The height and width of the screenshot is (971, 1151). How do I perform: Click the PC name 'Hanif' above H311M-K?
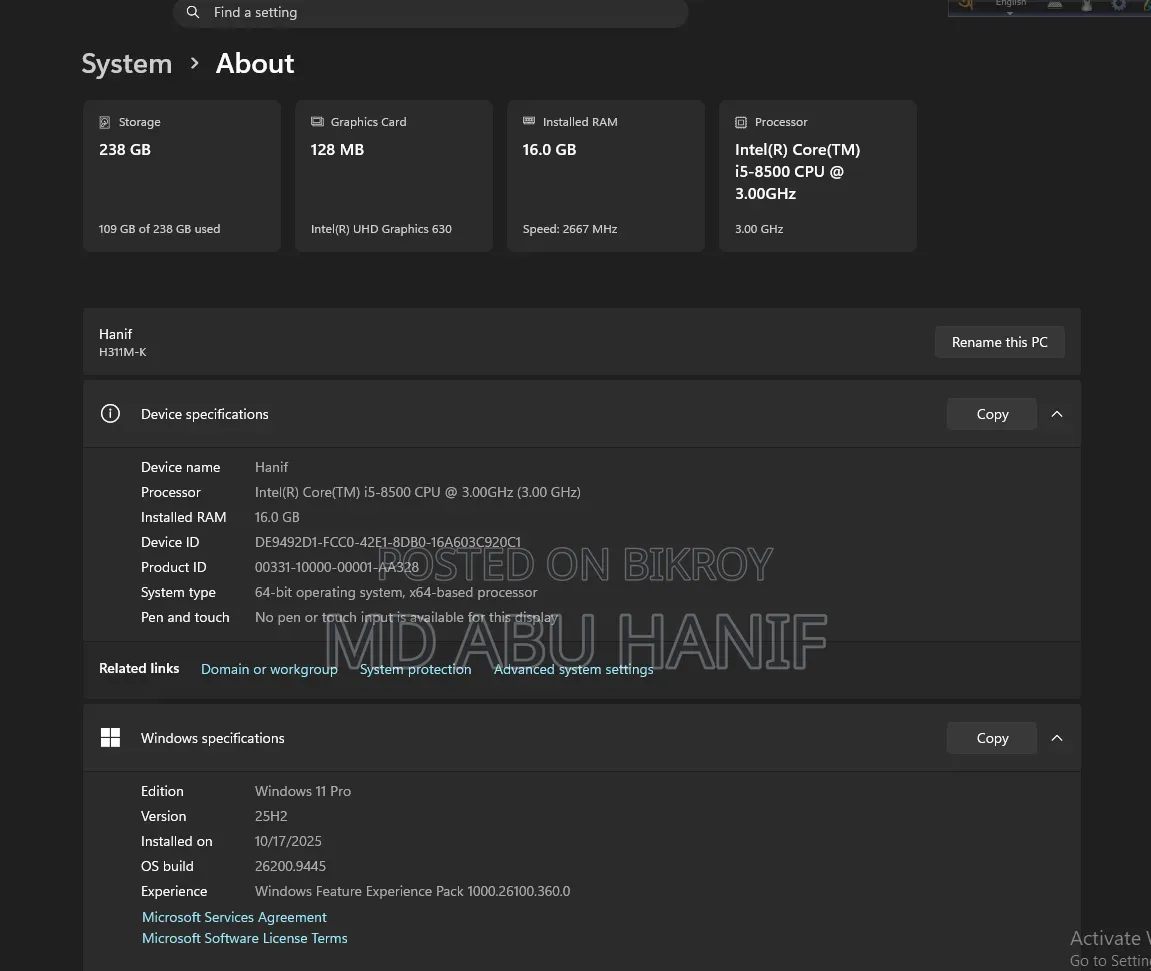click(x=115, y=334)
